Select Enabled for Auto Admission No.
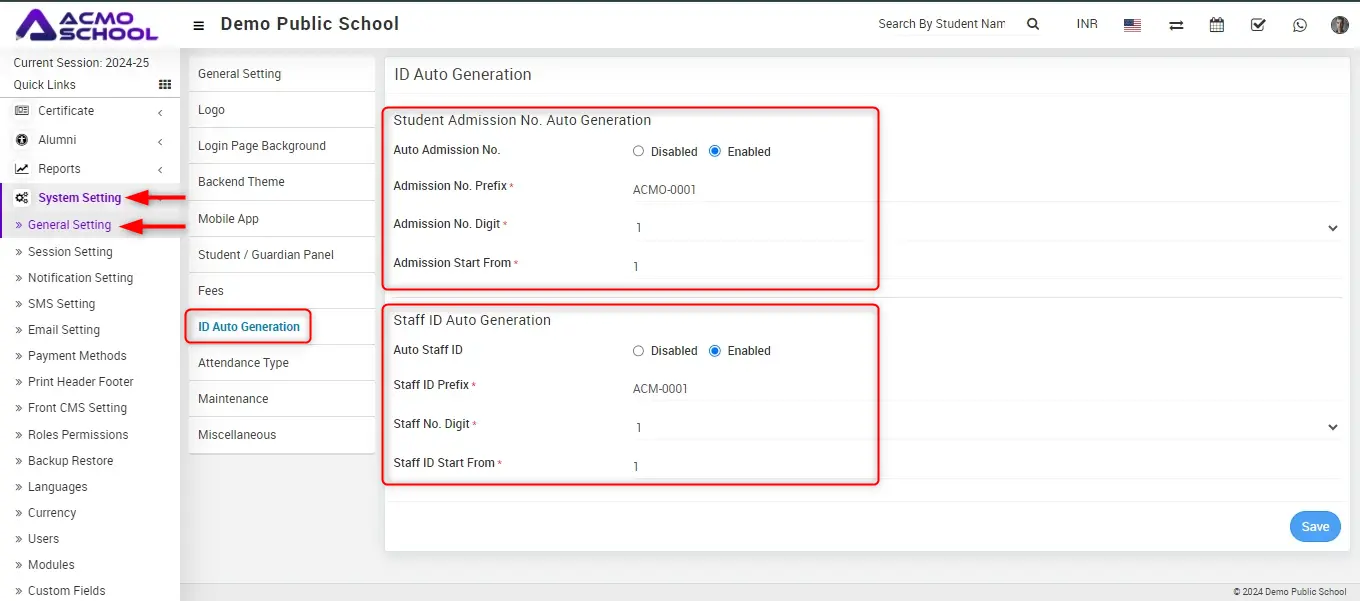The height and width of the screenshot is (601, 1360). [x=715, y=151]
